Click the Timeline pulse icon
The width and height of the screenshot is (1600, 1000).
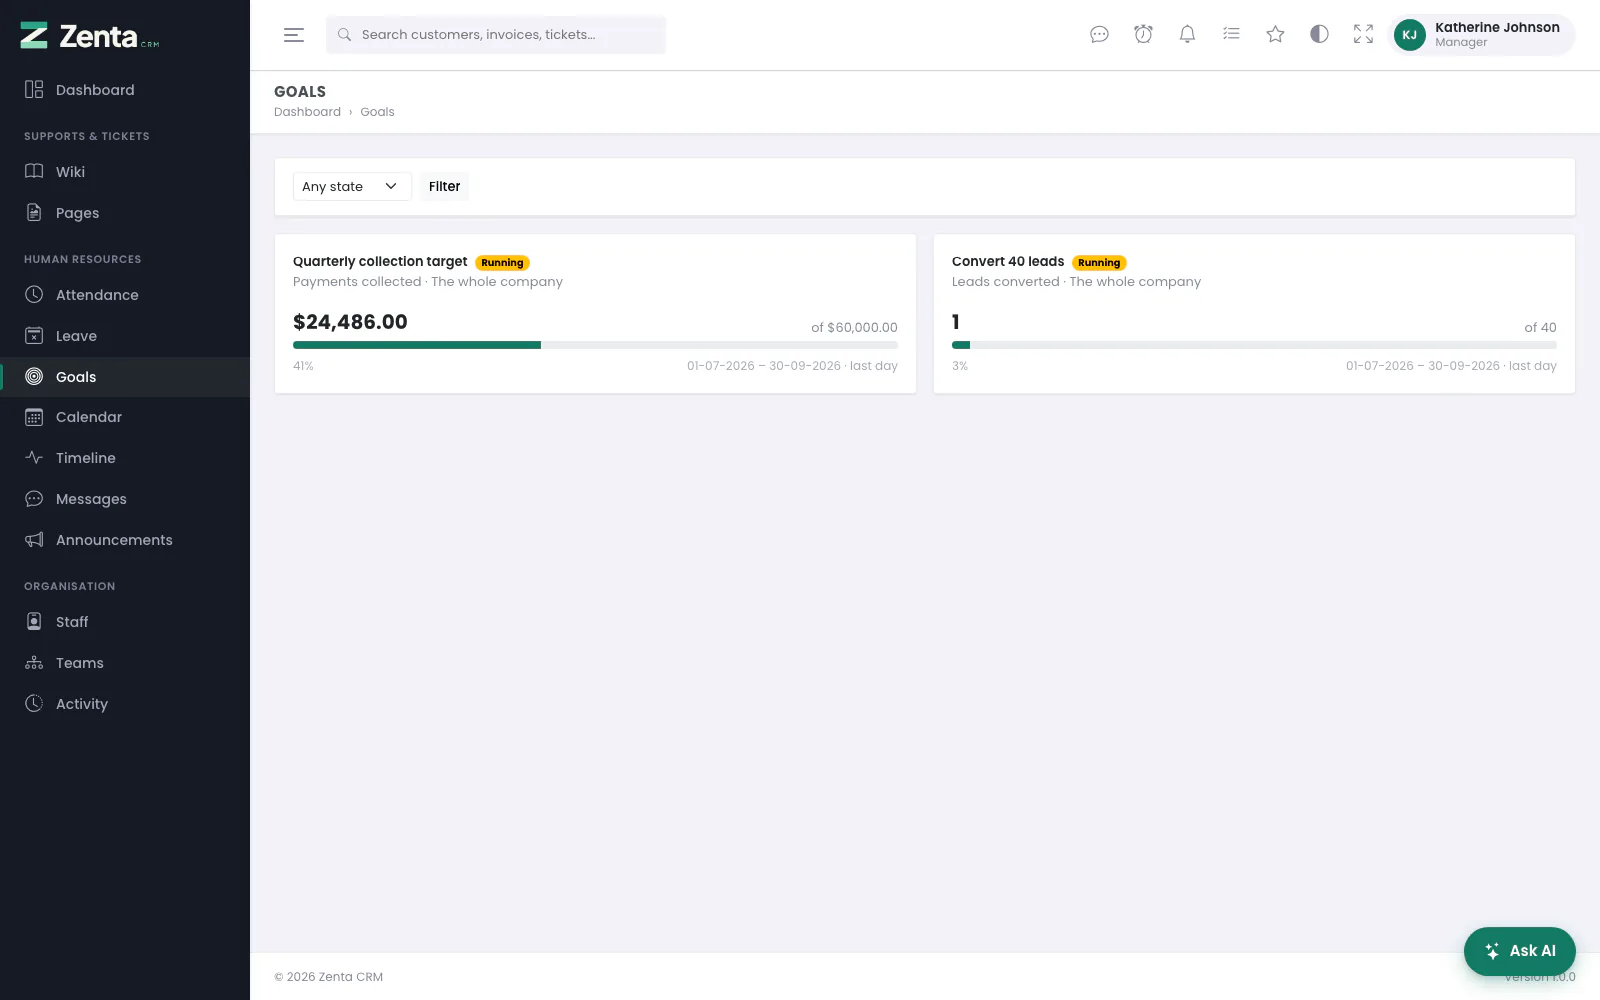point(34,458)
